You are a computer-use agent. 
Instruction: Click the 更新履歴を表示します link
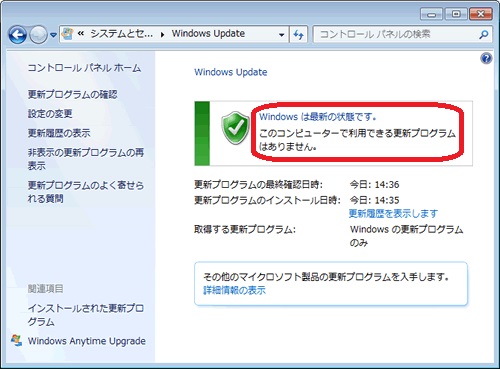(x=393, y=214)
